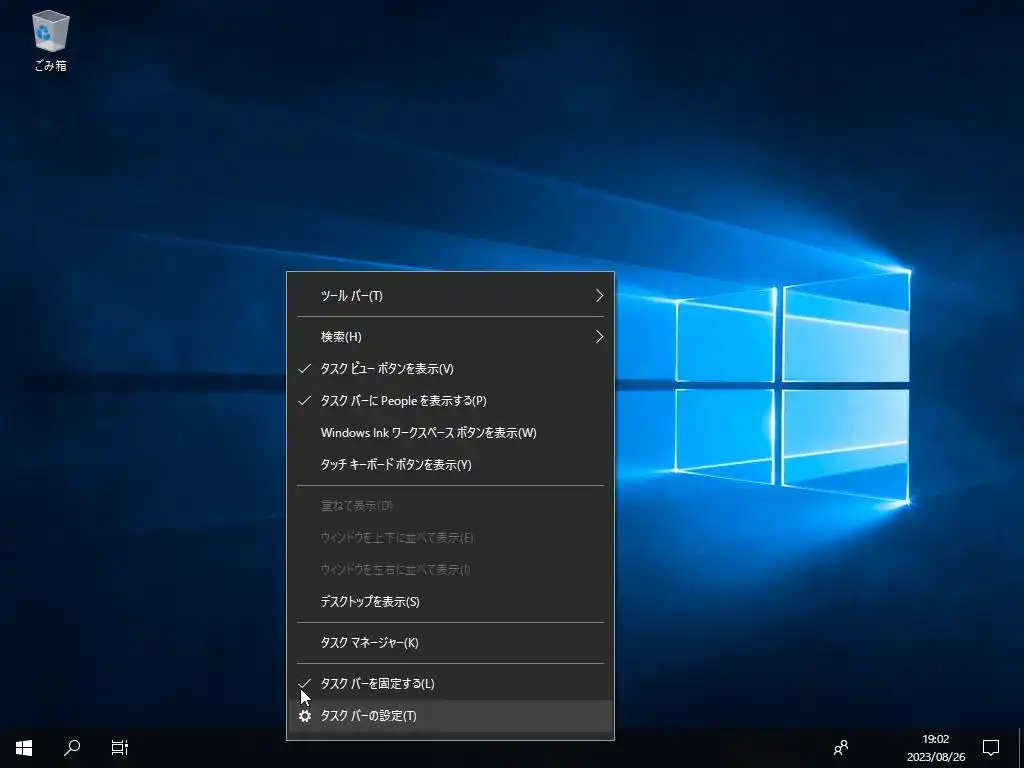Enable タッチ キーボード ボタンを表示(Y)
This screenshot has height=768, width=1024.
click(450, 465)
